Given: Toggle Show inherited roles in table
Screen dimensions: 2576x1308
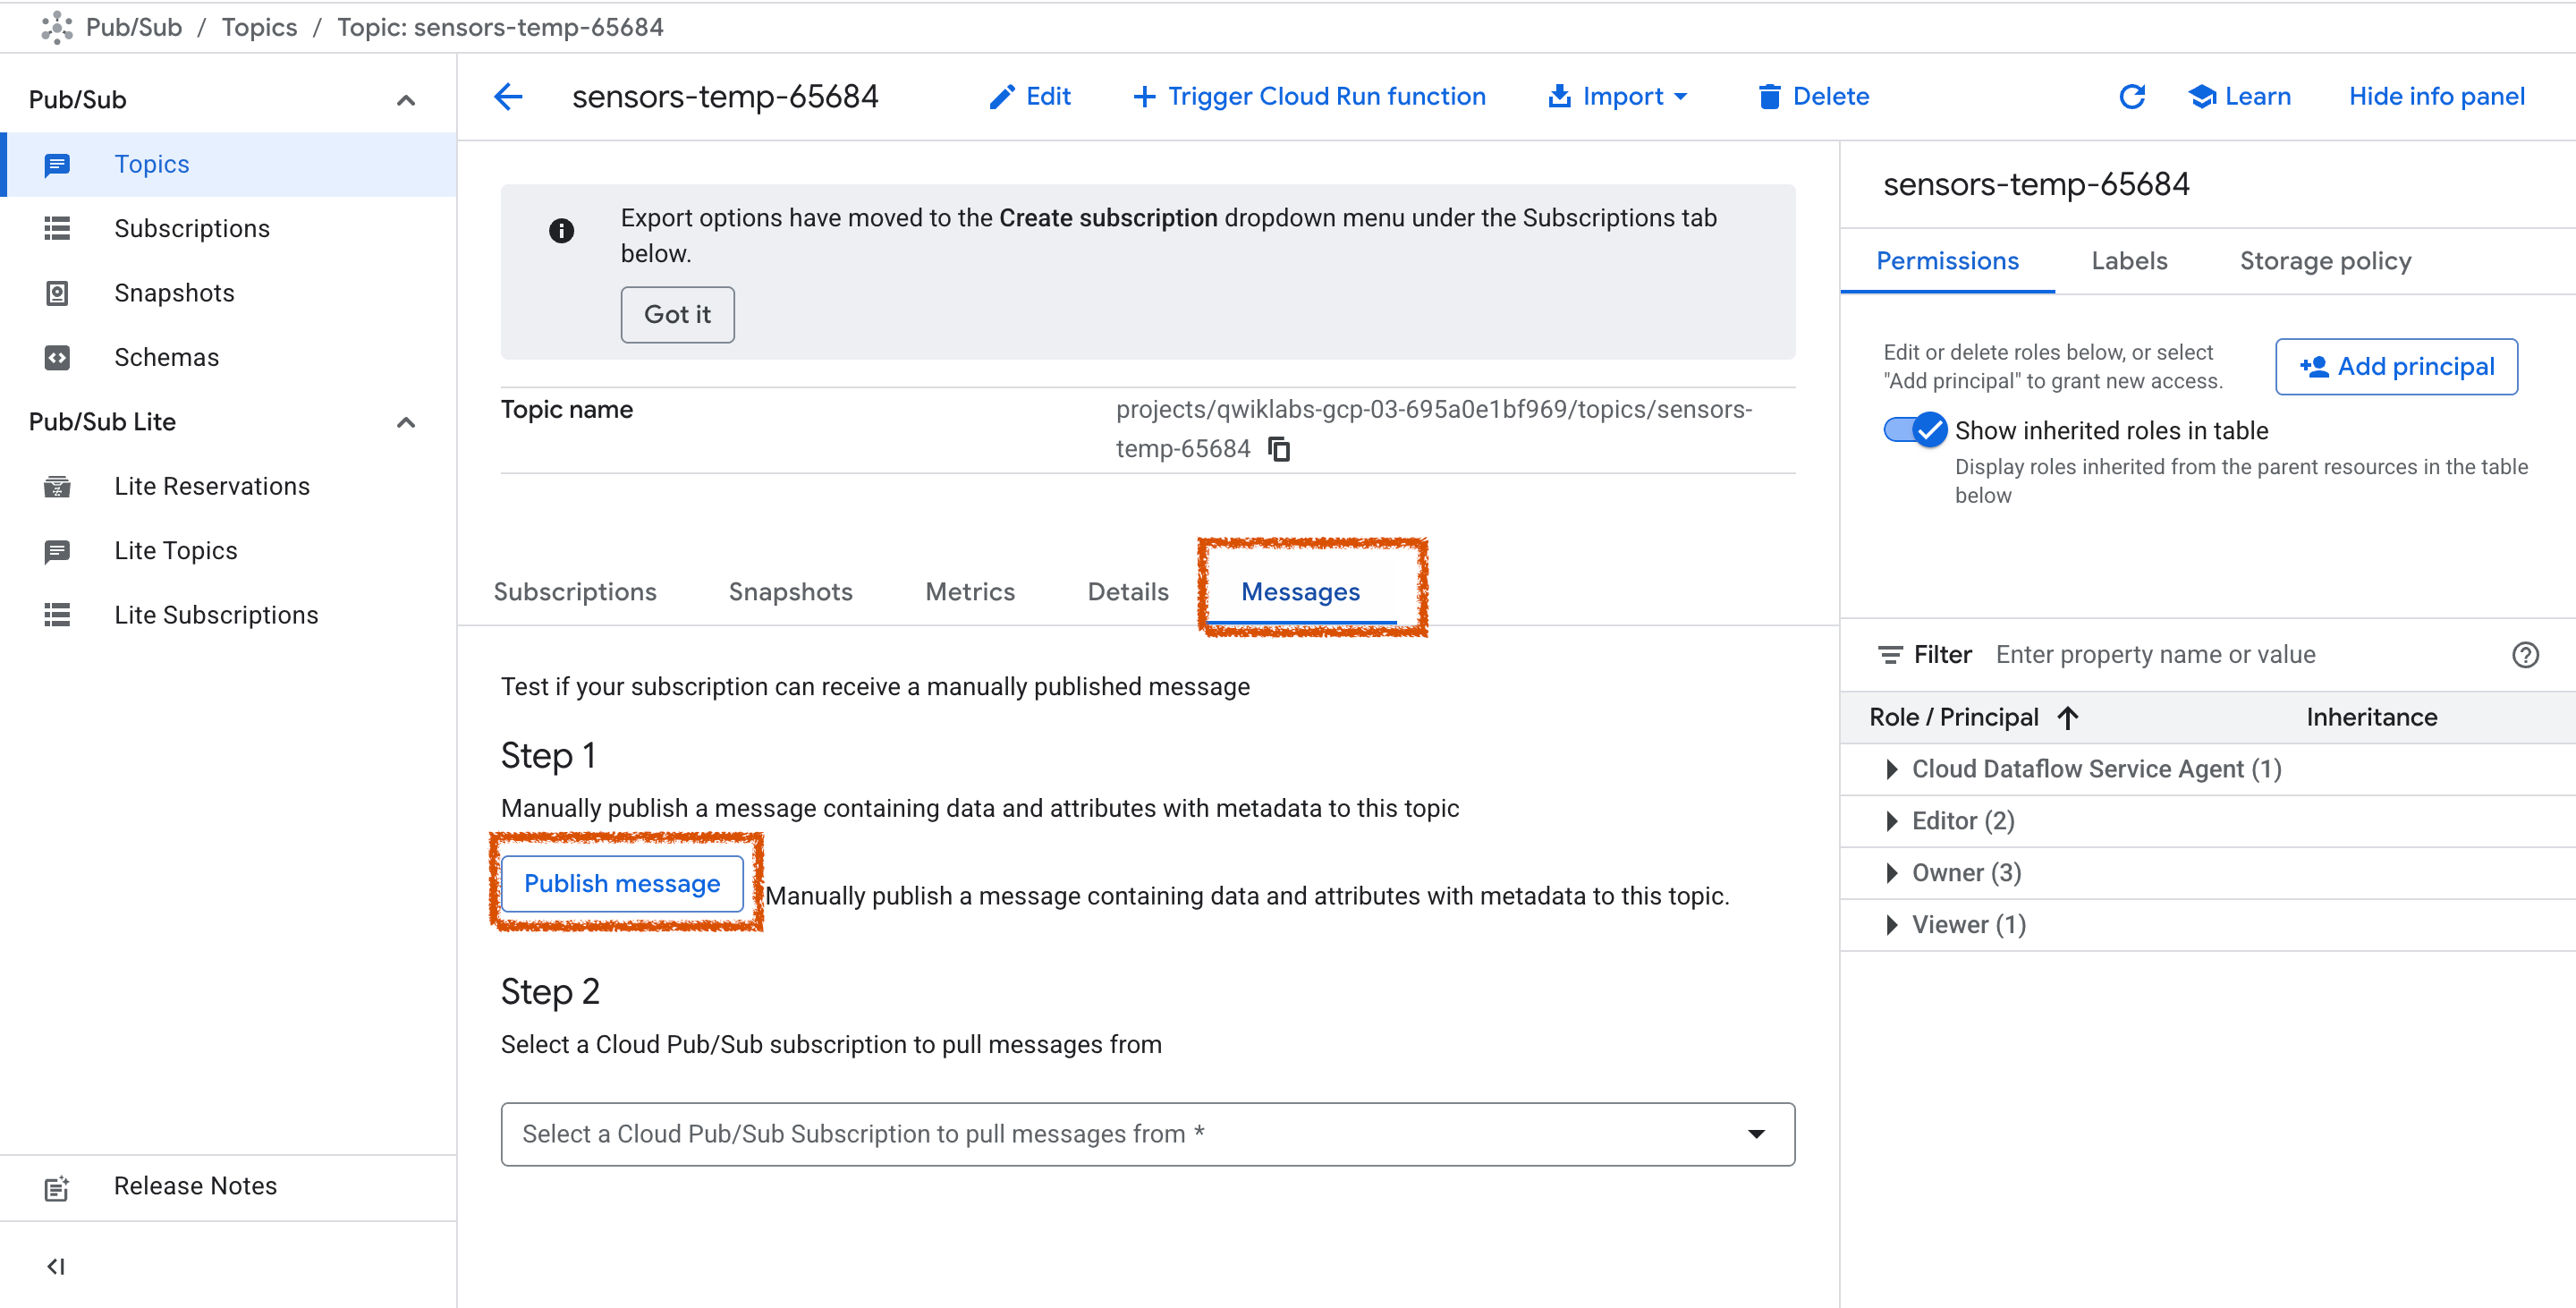Looking at the screenshot, I should coord(1914,430).
